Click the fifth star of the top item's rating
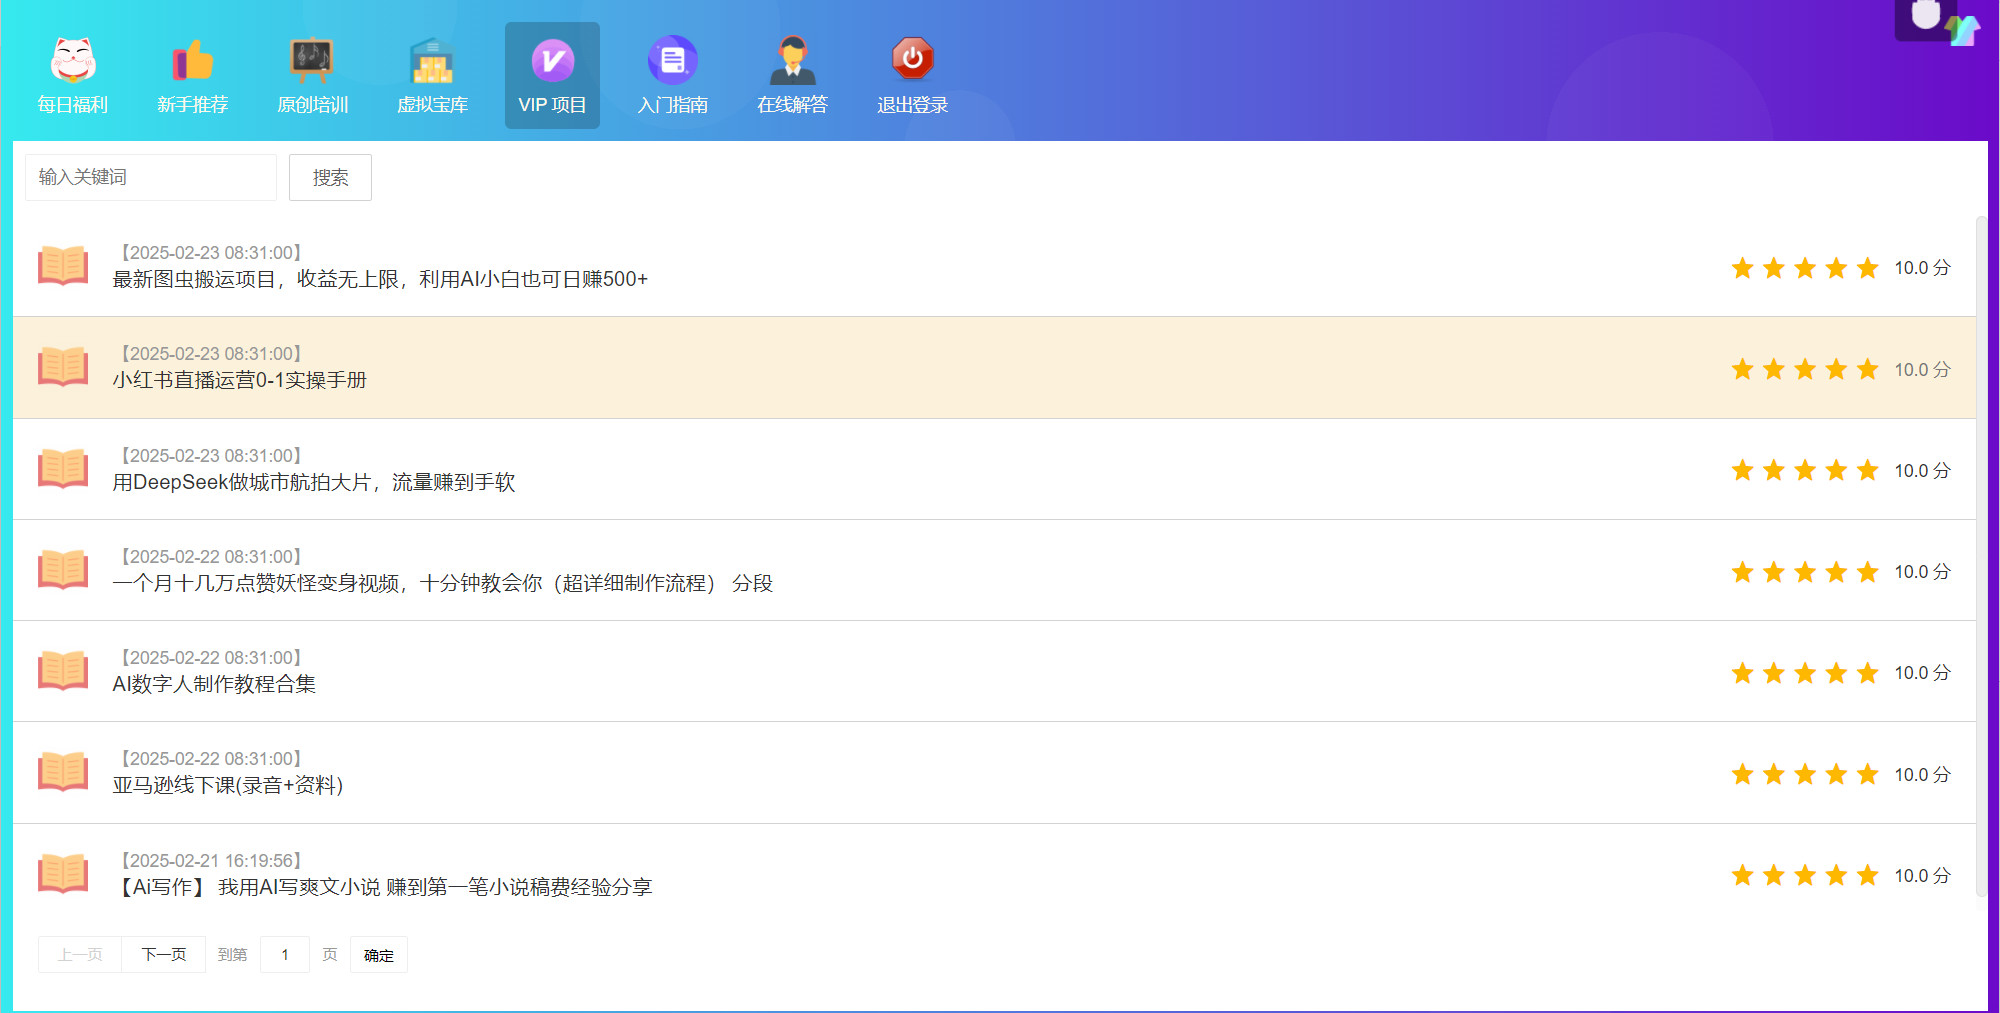The width and height of the screenshot is (2000, 1013). coord(1866,267)
